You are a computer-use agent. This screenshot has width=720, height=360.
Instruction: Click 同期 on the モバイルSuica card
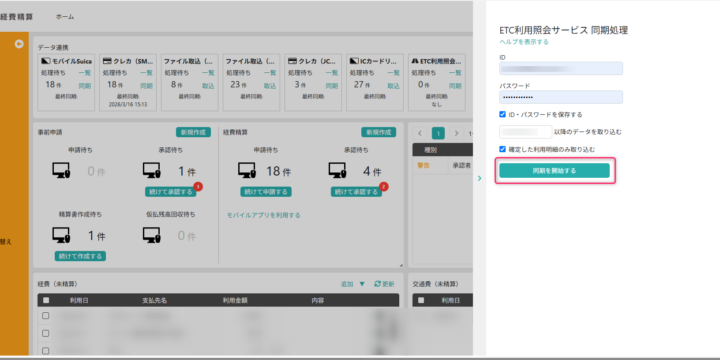[84, 86]
